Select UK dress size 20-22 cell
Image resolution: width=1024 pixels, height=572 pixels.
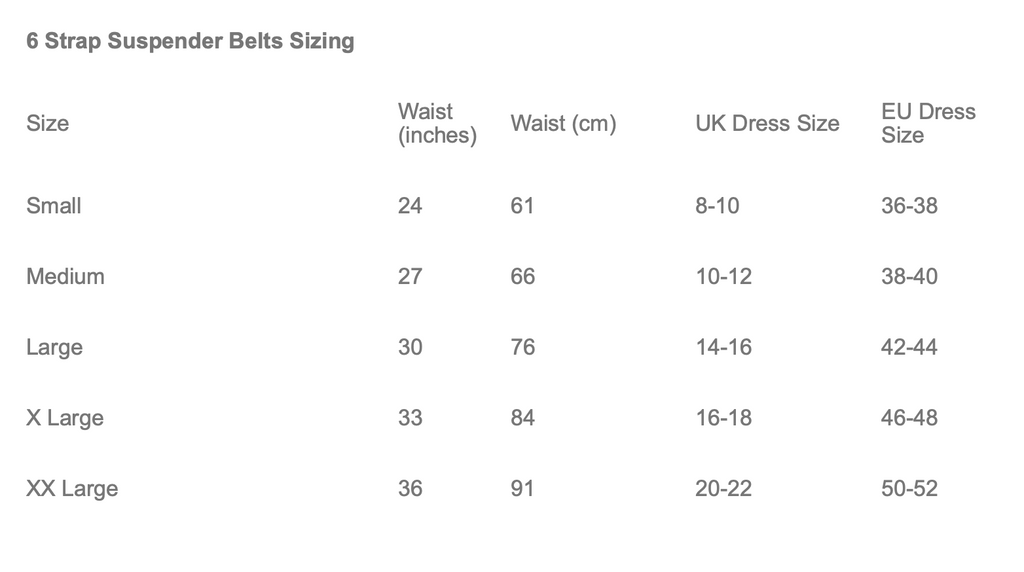pyautogui.click(x=723, y=489)
